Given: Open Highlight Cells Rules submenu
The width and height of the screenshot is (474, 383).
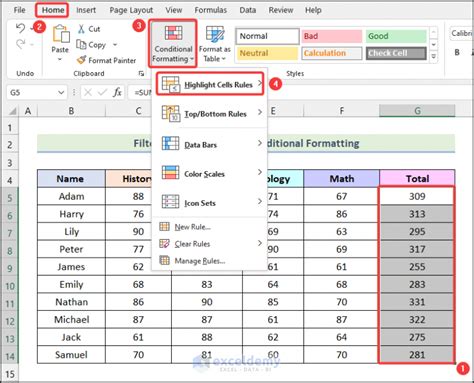Looking at the screenshot, I should 210,84.
